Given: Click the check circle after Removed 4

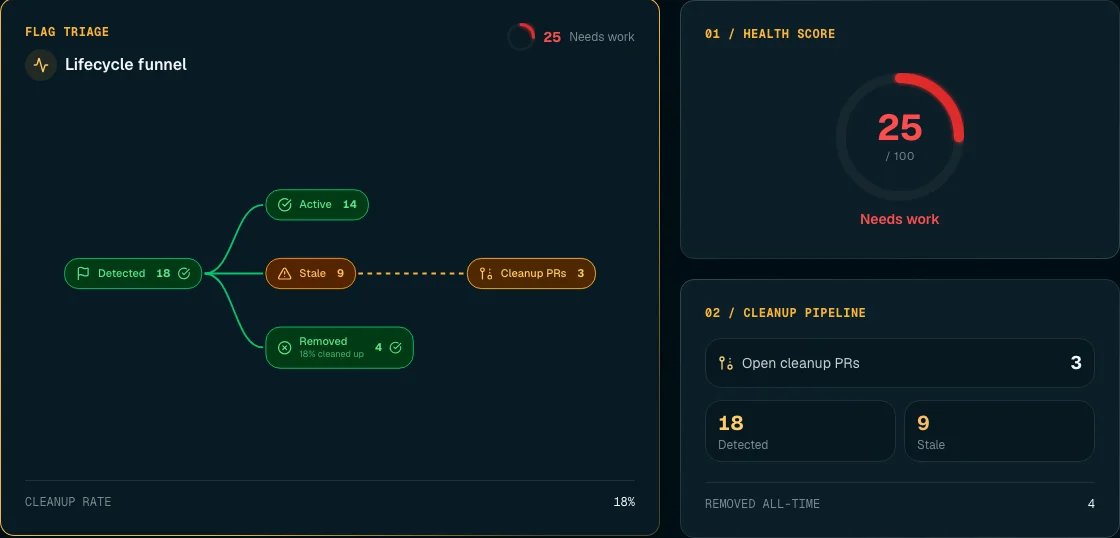Looking at the screenshot, I should [396, 348].
